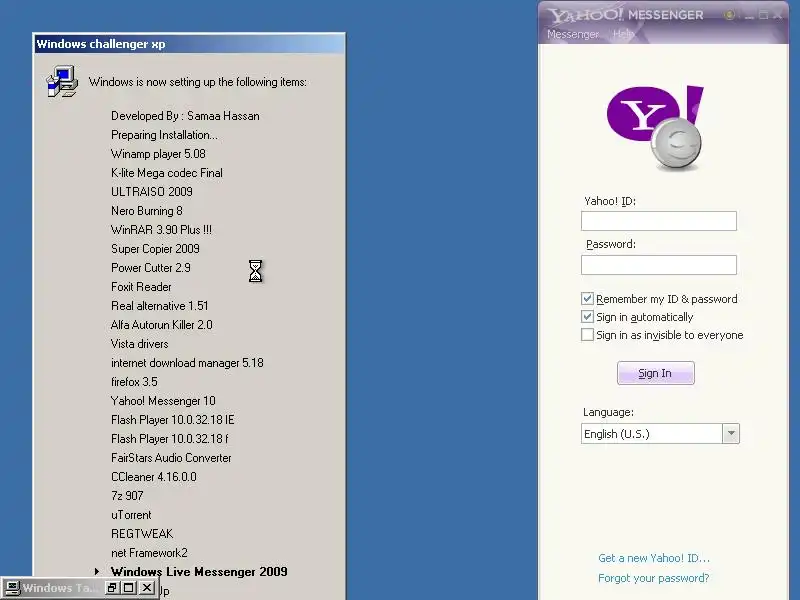
Task: Open the Messenger menu
Action: (572, 34)
